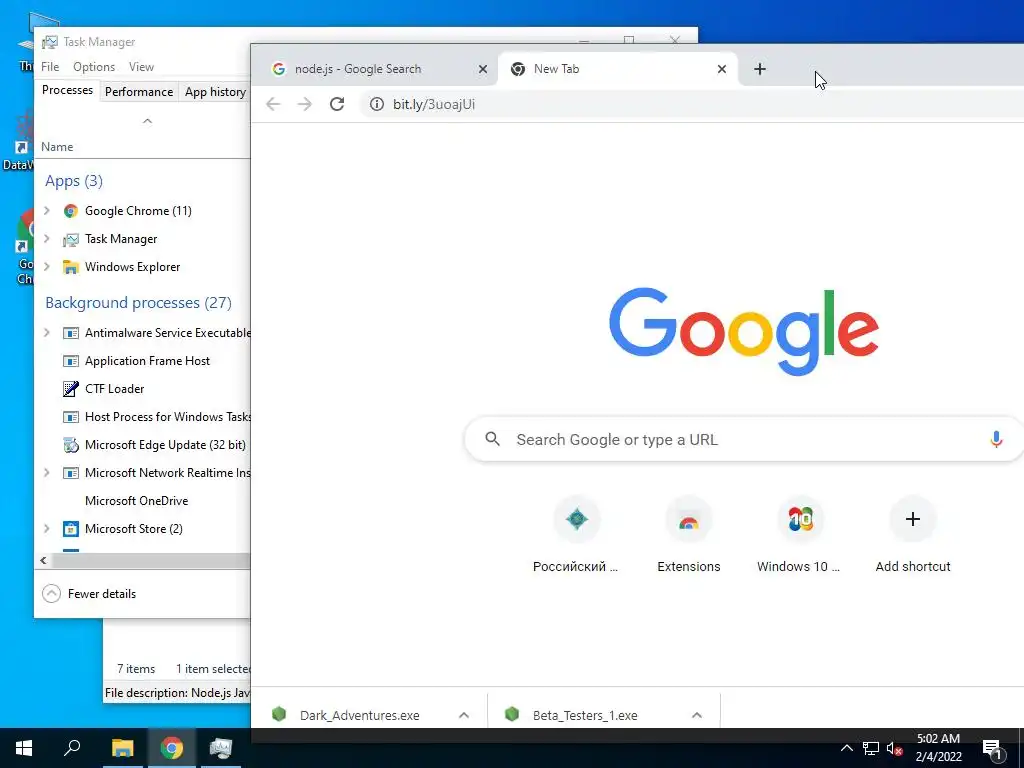Open Dark_Adventures.exe download options arrow

pyautogui.click(x=464, y=715)
